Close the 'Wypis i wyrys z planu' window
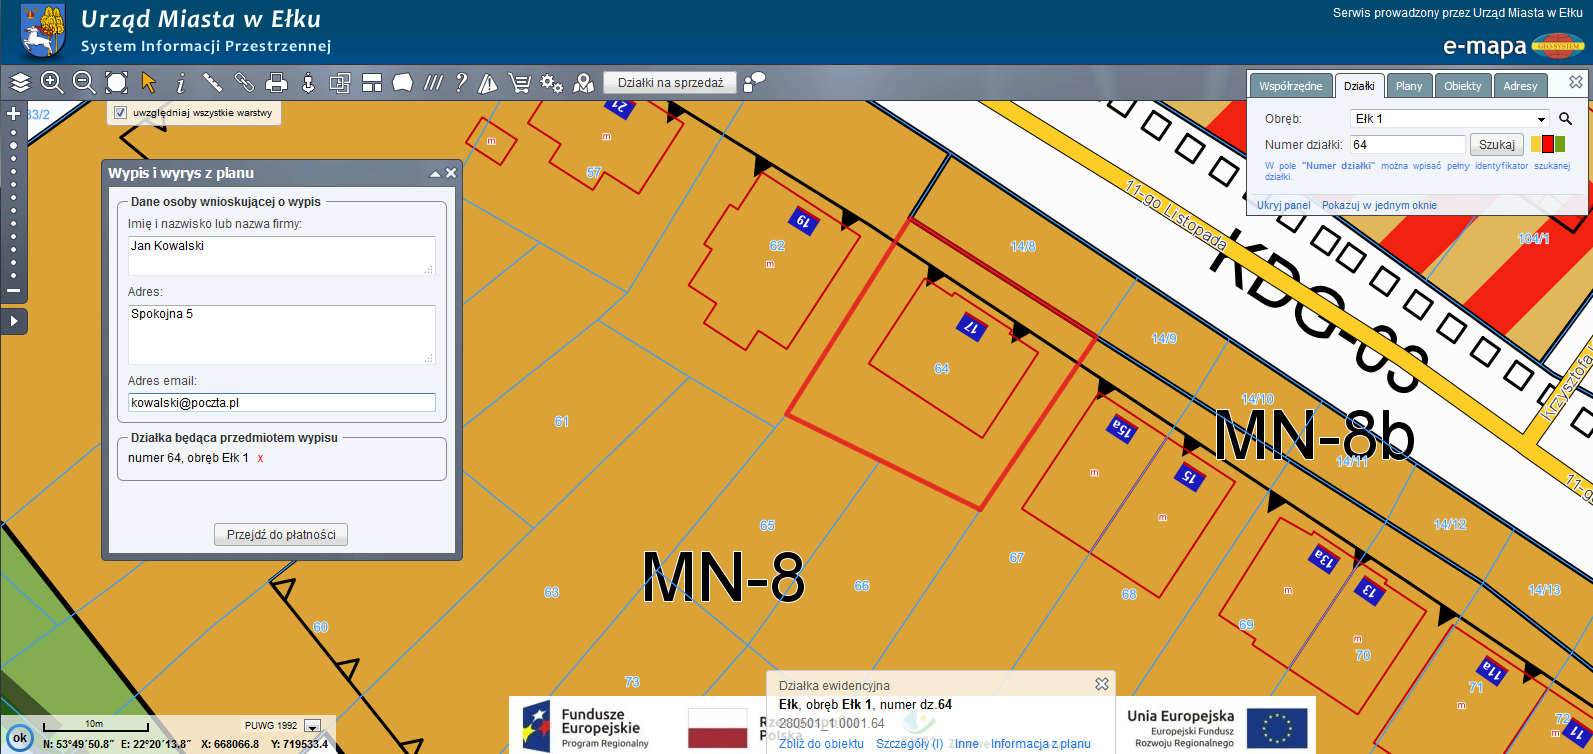 coord(451,174)
